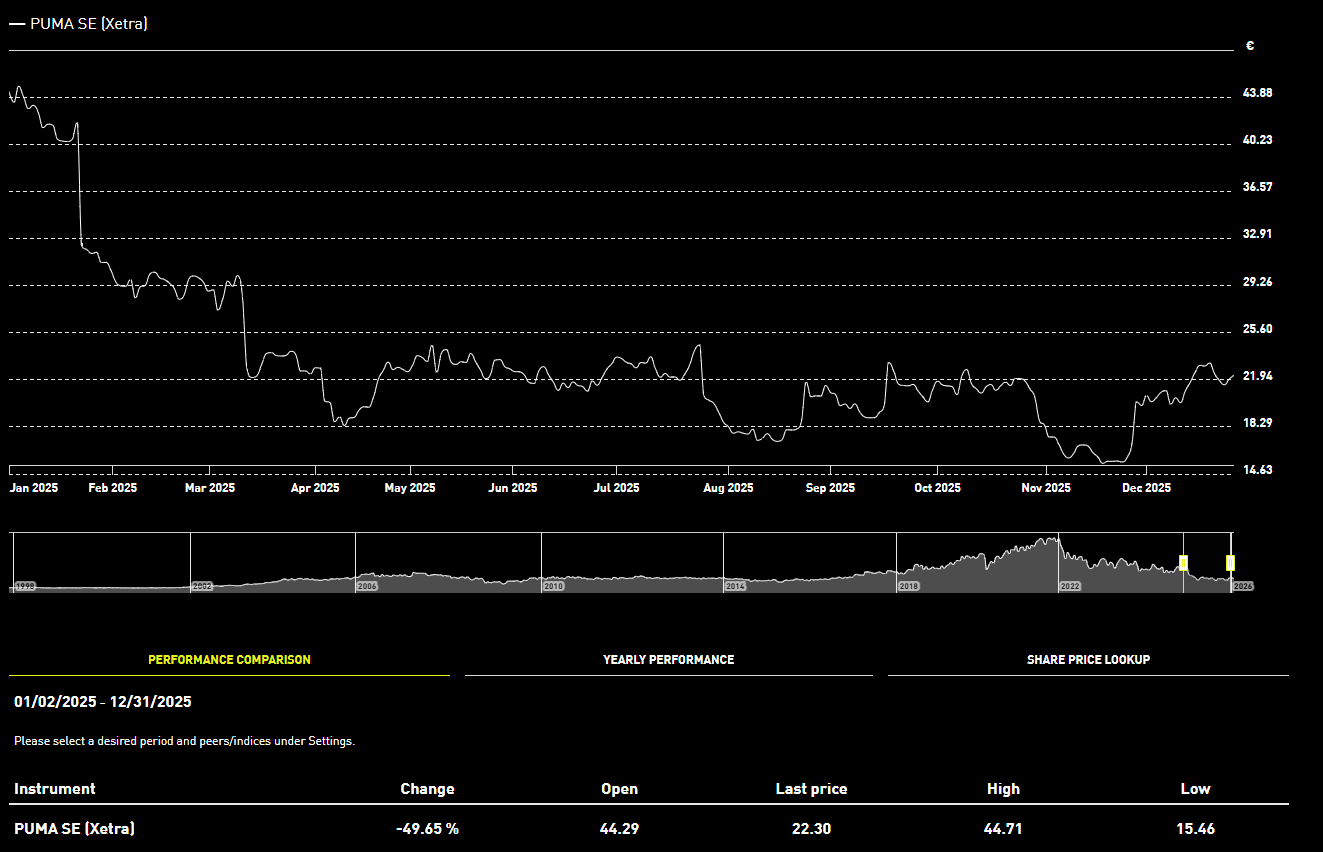This screenshot has width=1323, height=852.
Task: Click the Feb 2025 axis label
Action: [113, 488]
